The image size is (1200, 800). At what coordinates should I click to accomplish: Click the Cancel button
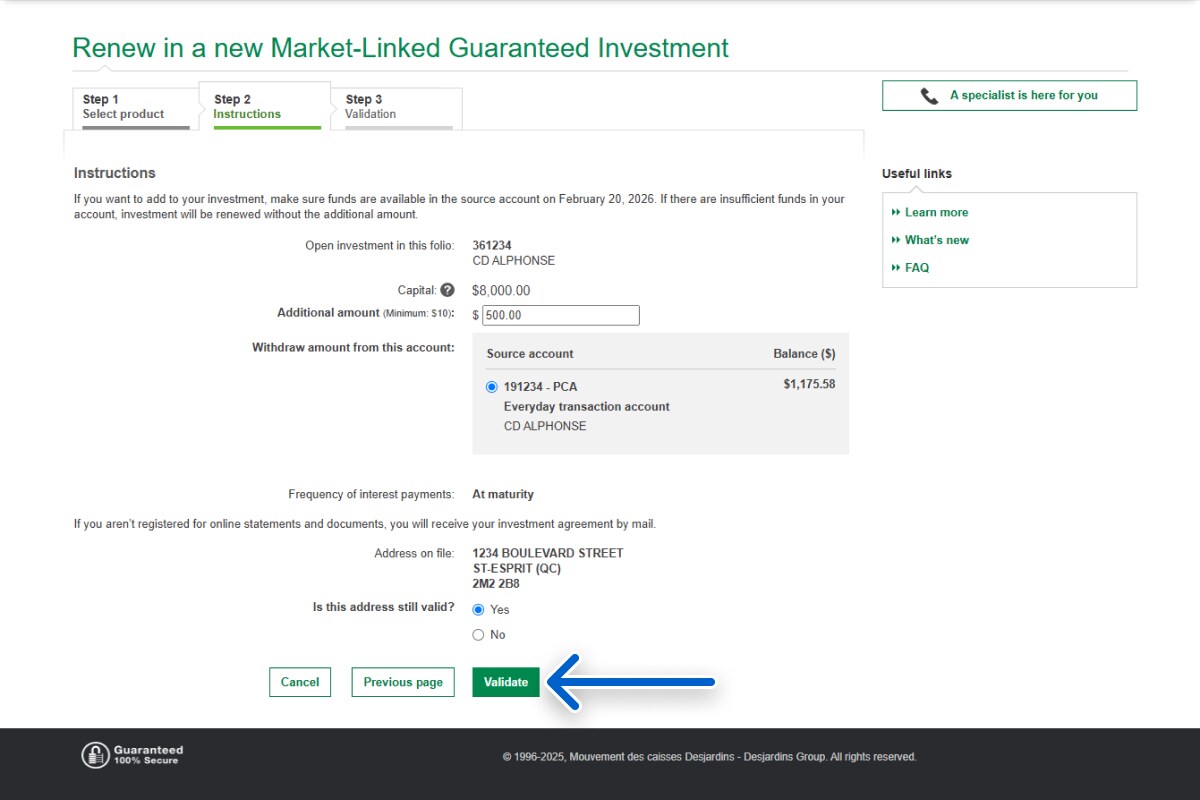(300, 682)
